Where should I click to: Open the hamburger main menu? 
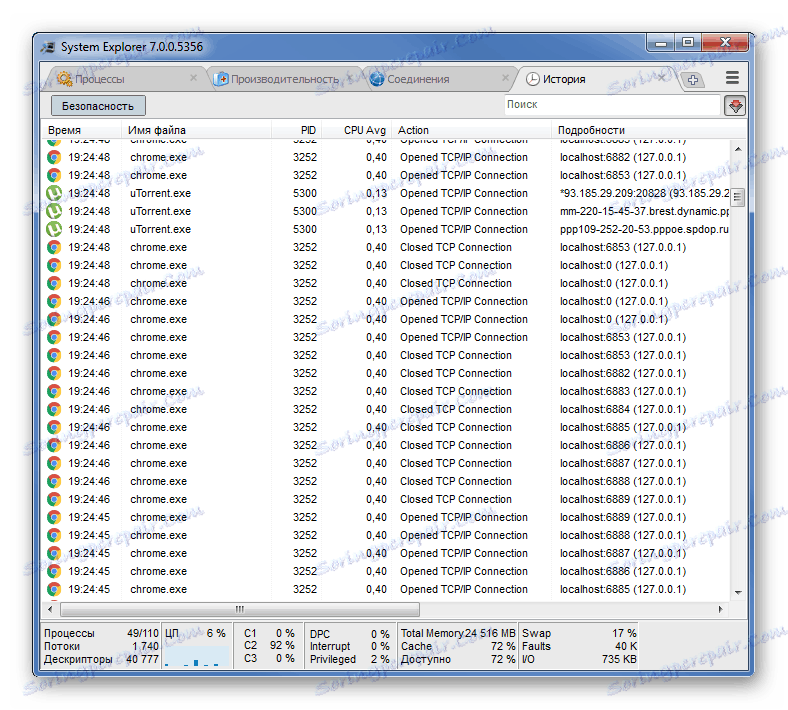click(x=732, y=77)
